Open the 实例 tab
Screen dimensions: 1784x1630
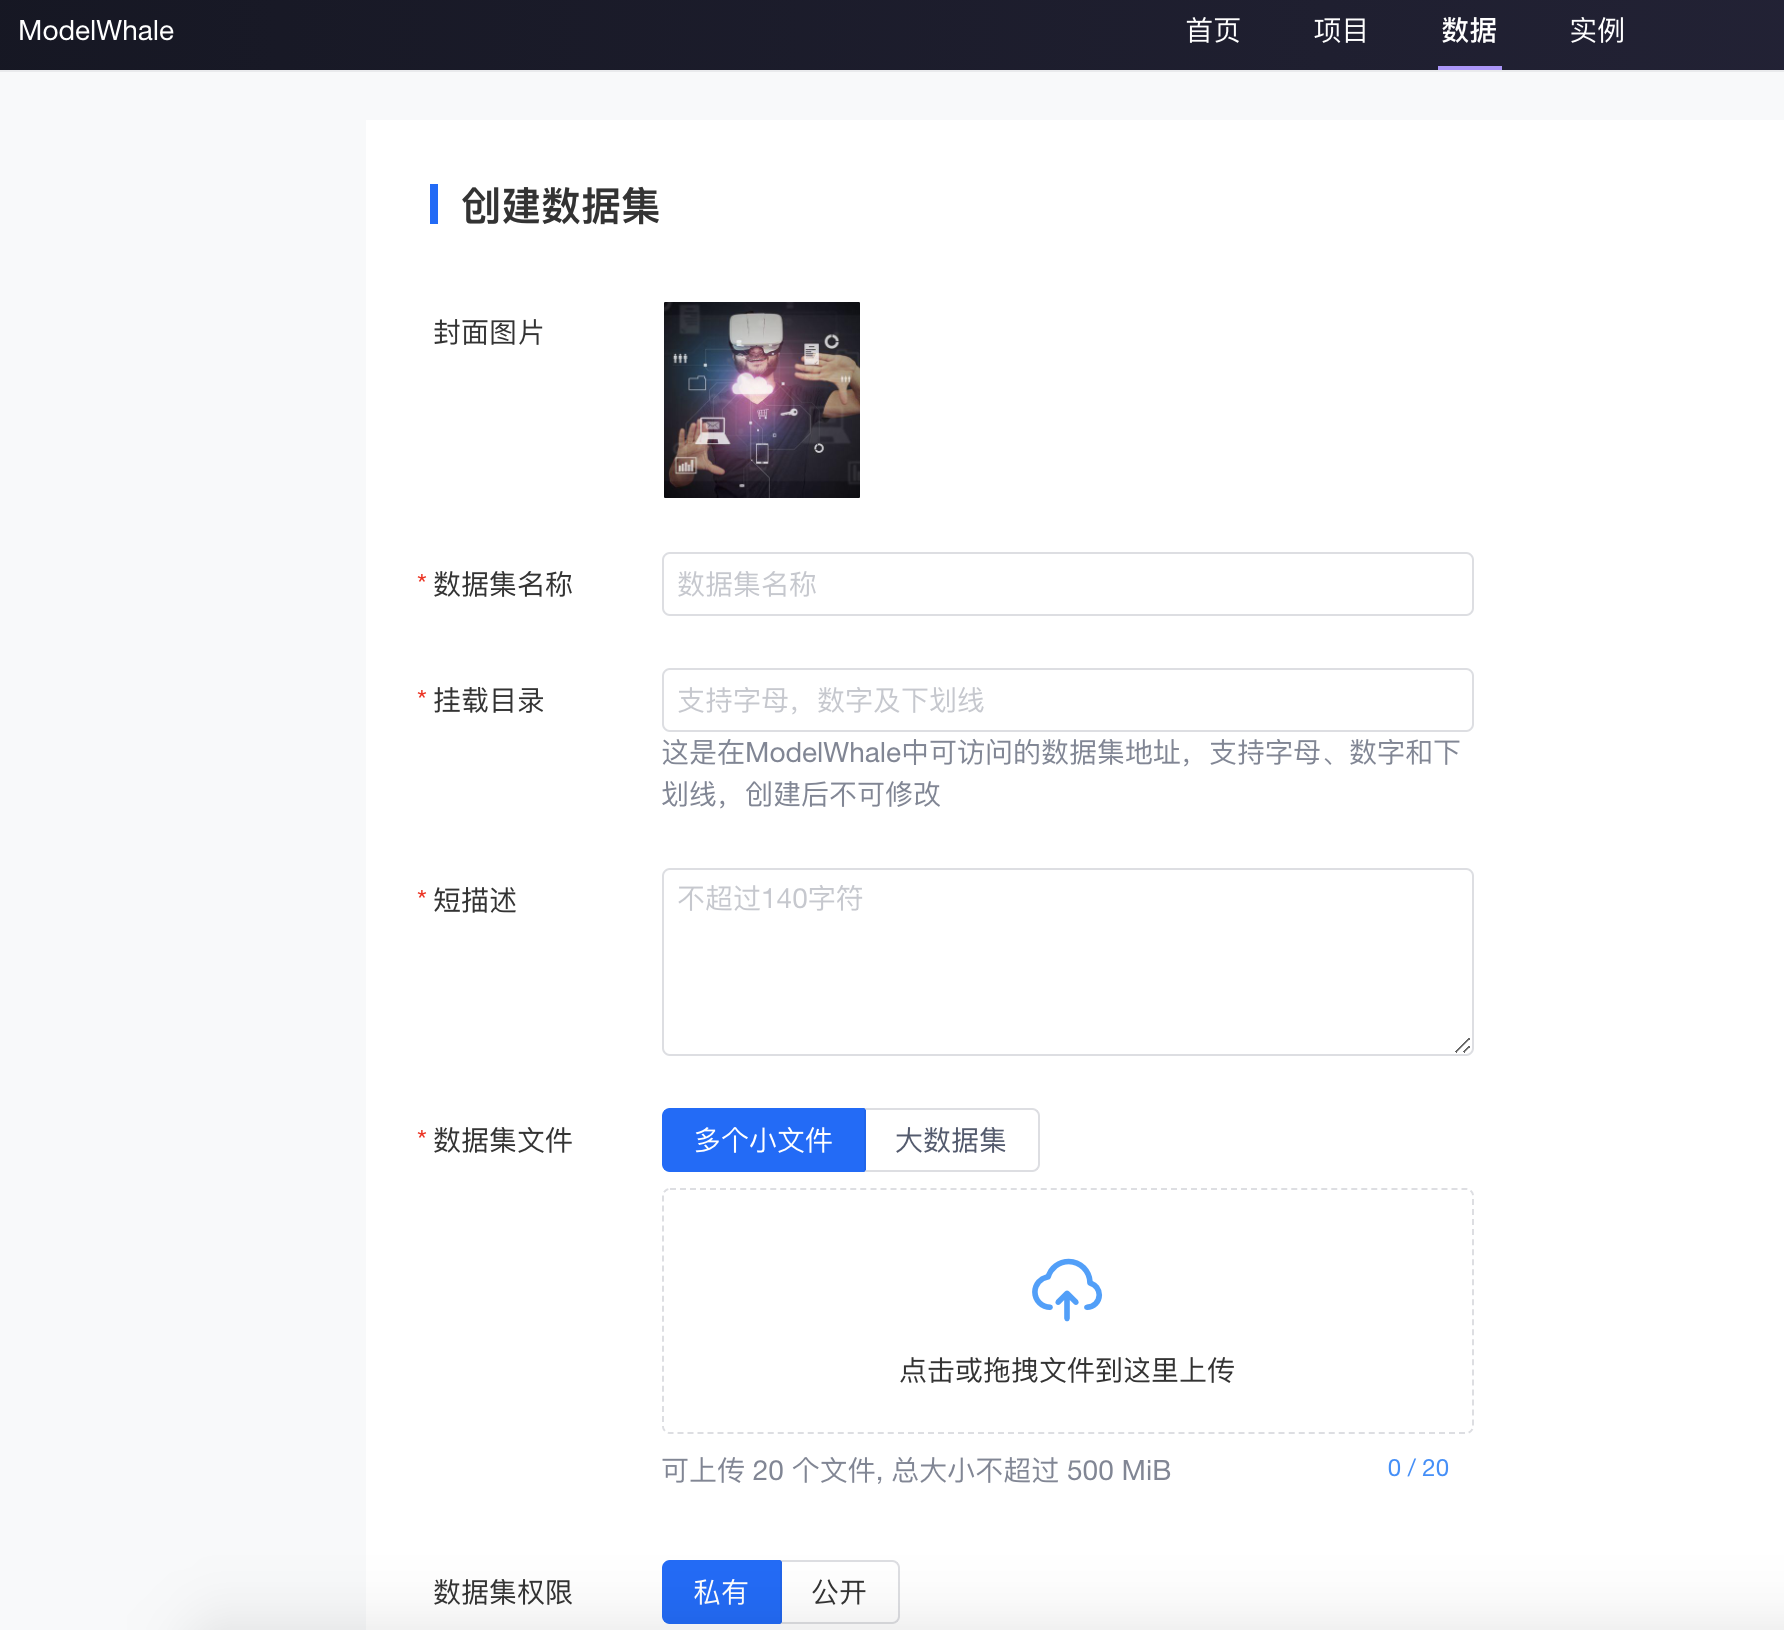[1596, 31]
